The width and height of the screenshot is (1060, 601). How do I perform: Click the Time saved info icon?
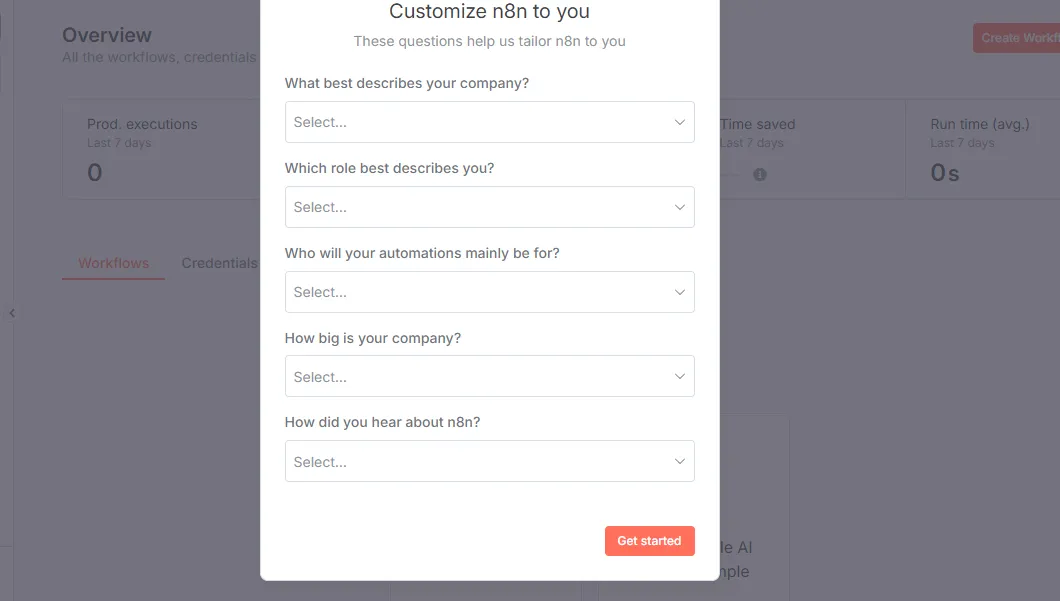click(x=760, y=174)
